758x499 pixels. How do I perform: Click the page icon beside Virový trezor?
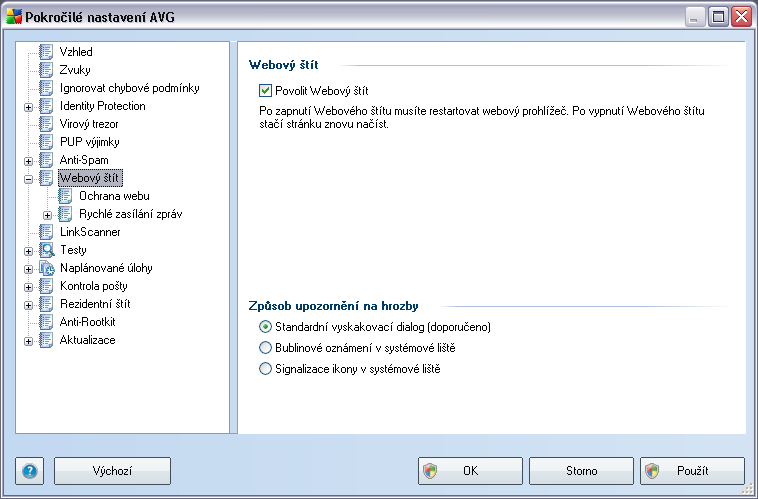pyautogui.click(x=46, y=124)
